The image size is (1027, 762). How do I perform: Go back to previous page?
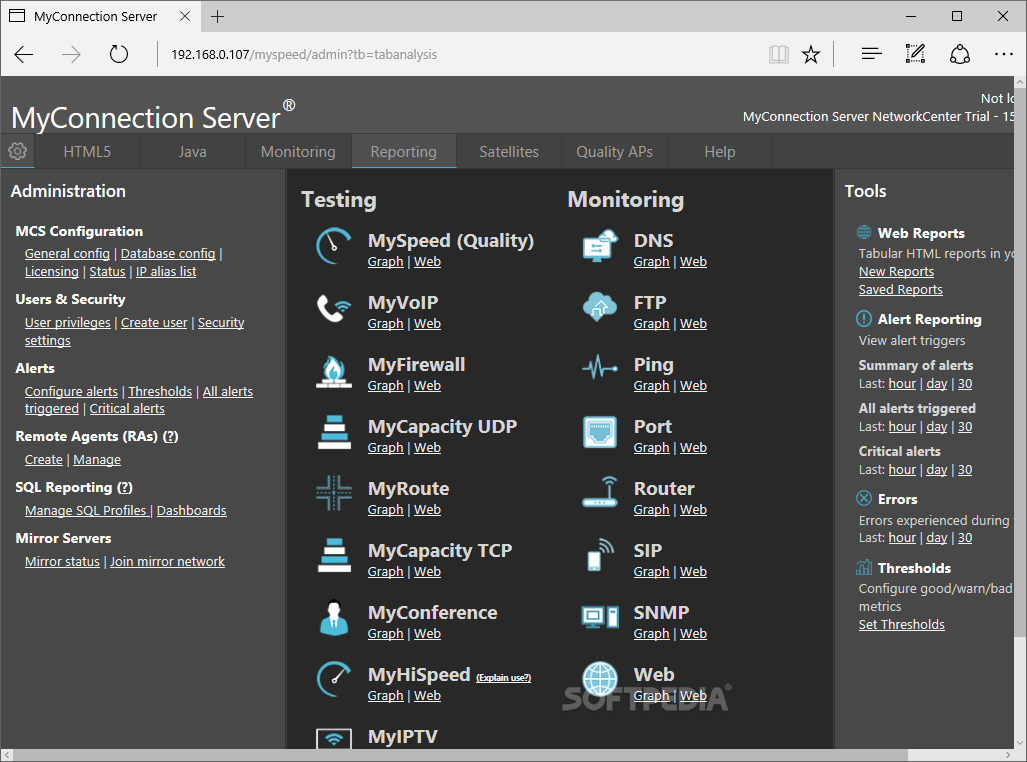[24, 54]
